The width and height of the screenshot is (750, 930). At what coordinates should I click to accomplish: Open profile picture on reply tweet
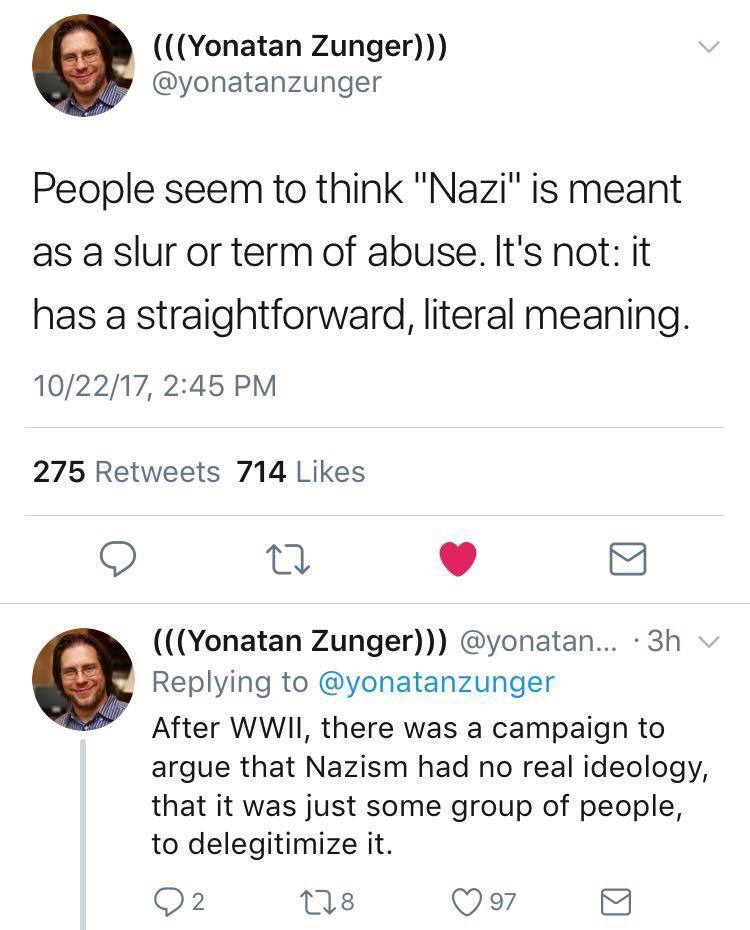pyautogui.click(x=83, y=678)
